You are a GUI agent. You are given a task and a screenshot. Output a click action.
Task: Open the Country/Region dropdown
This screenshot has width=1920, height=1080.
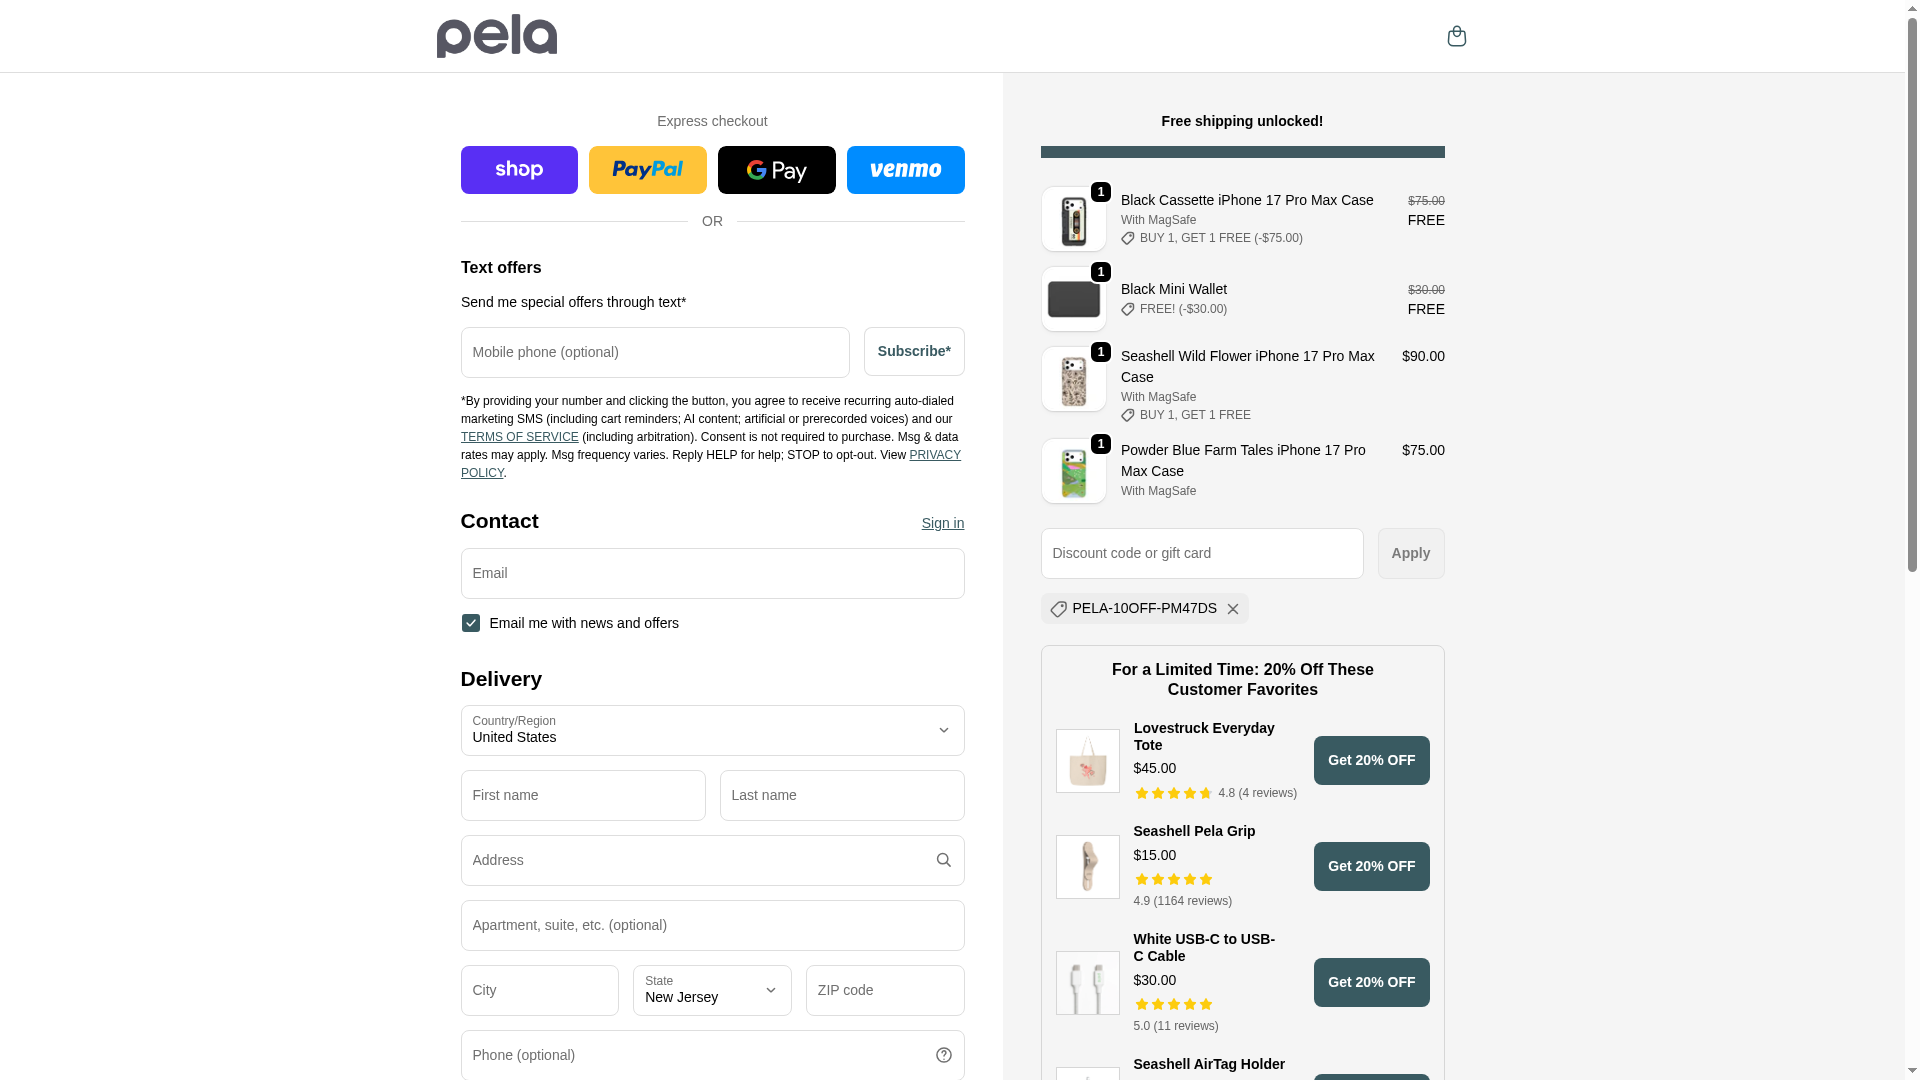click(712, 730)
